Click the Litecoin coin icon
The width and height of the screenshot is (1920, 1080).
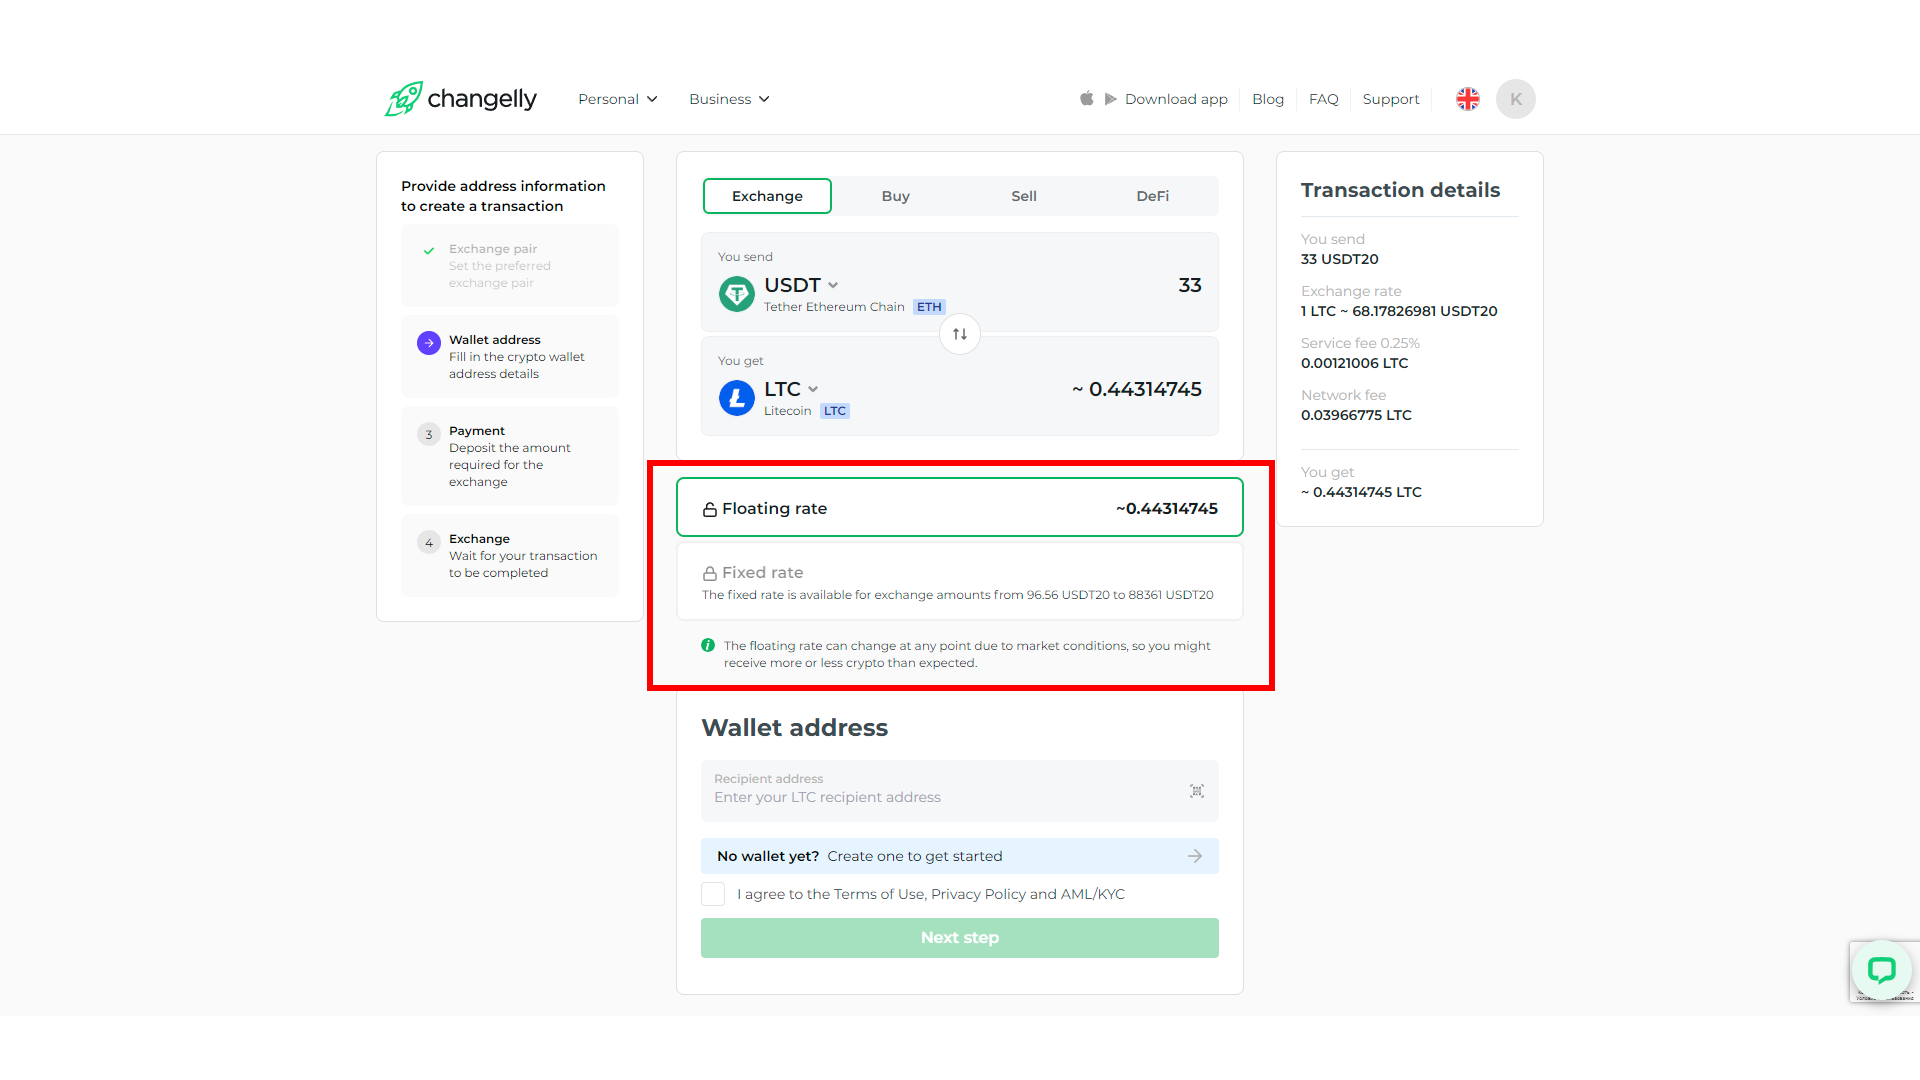737,398
